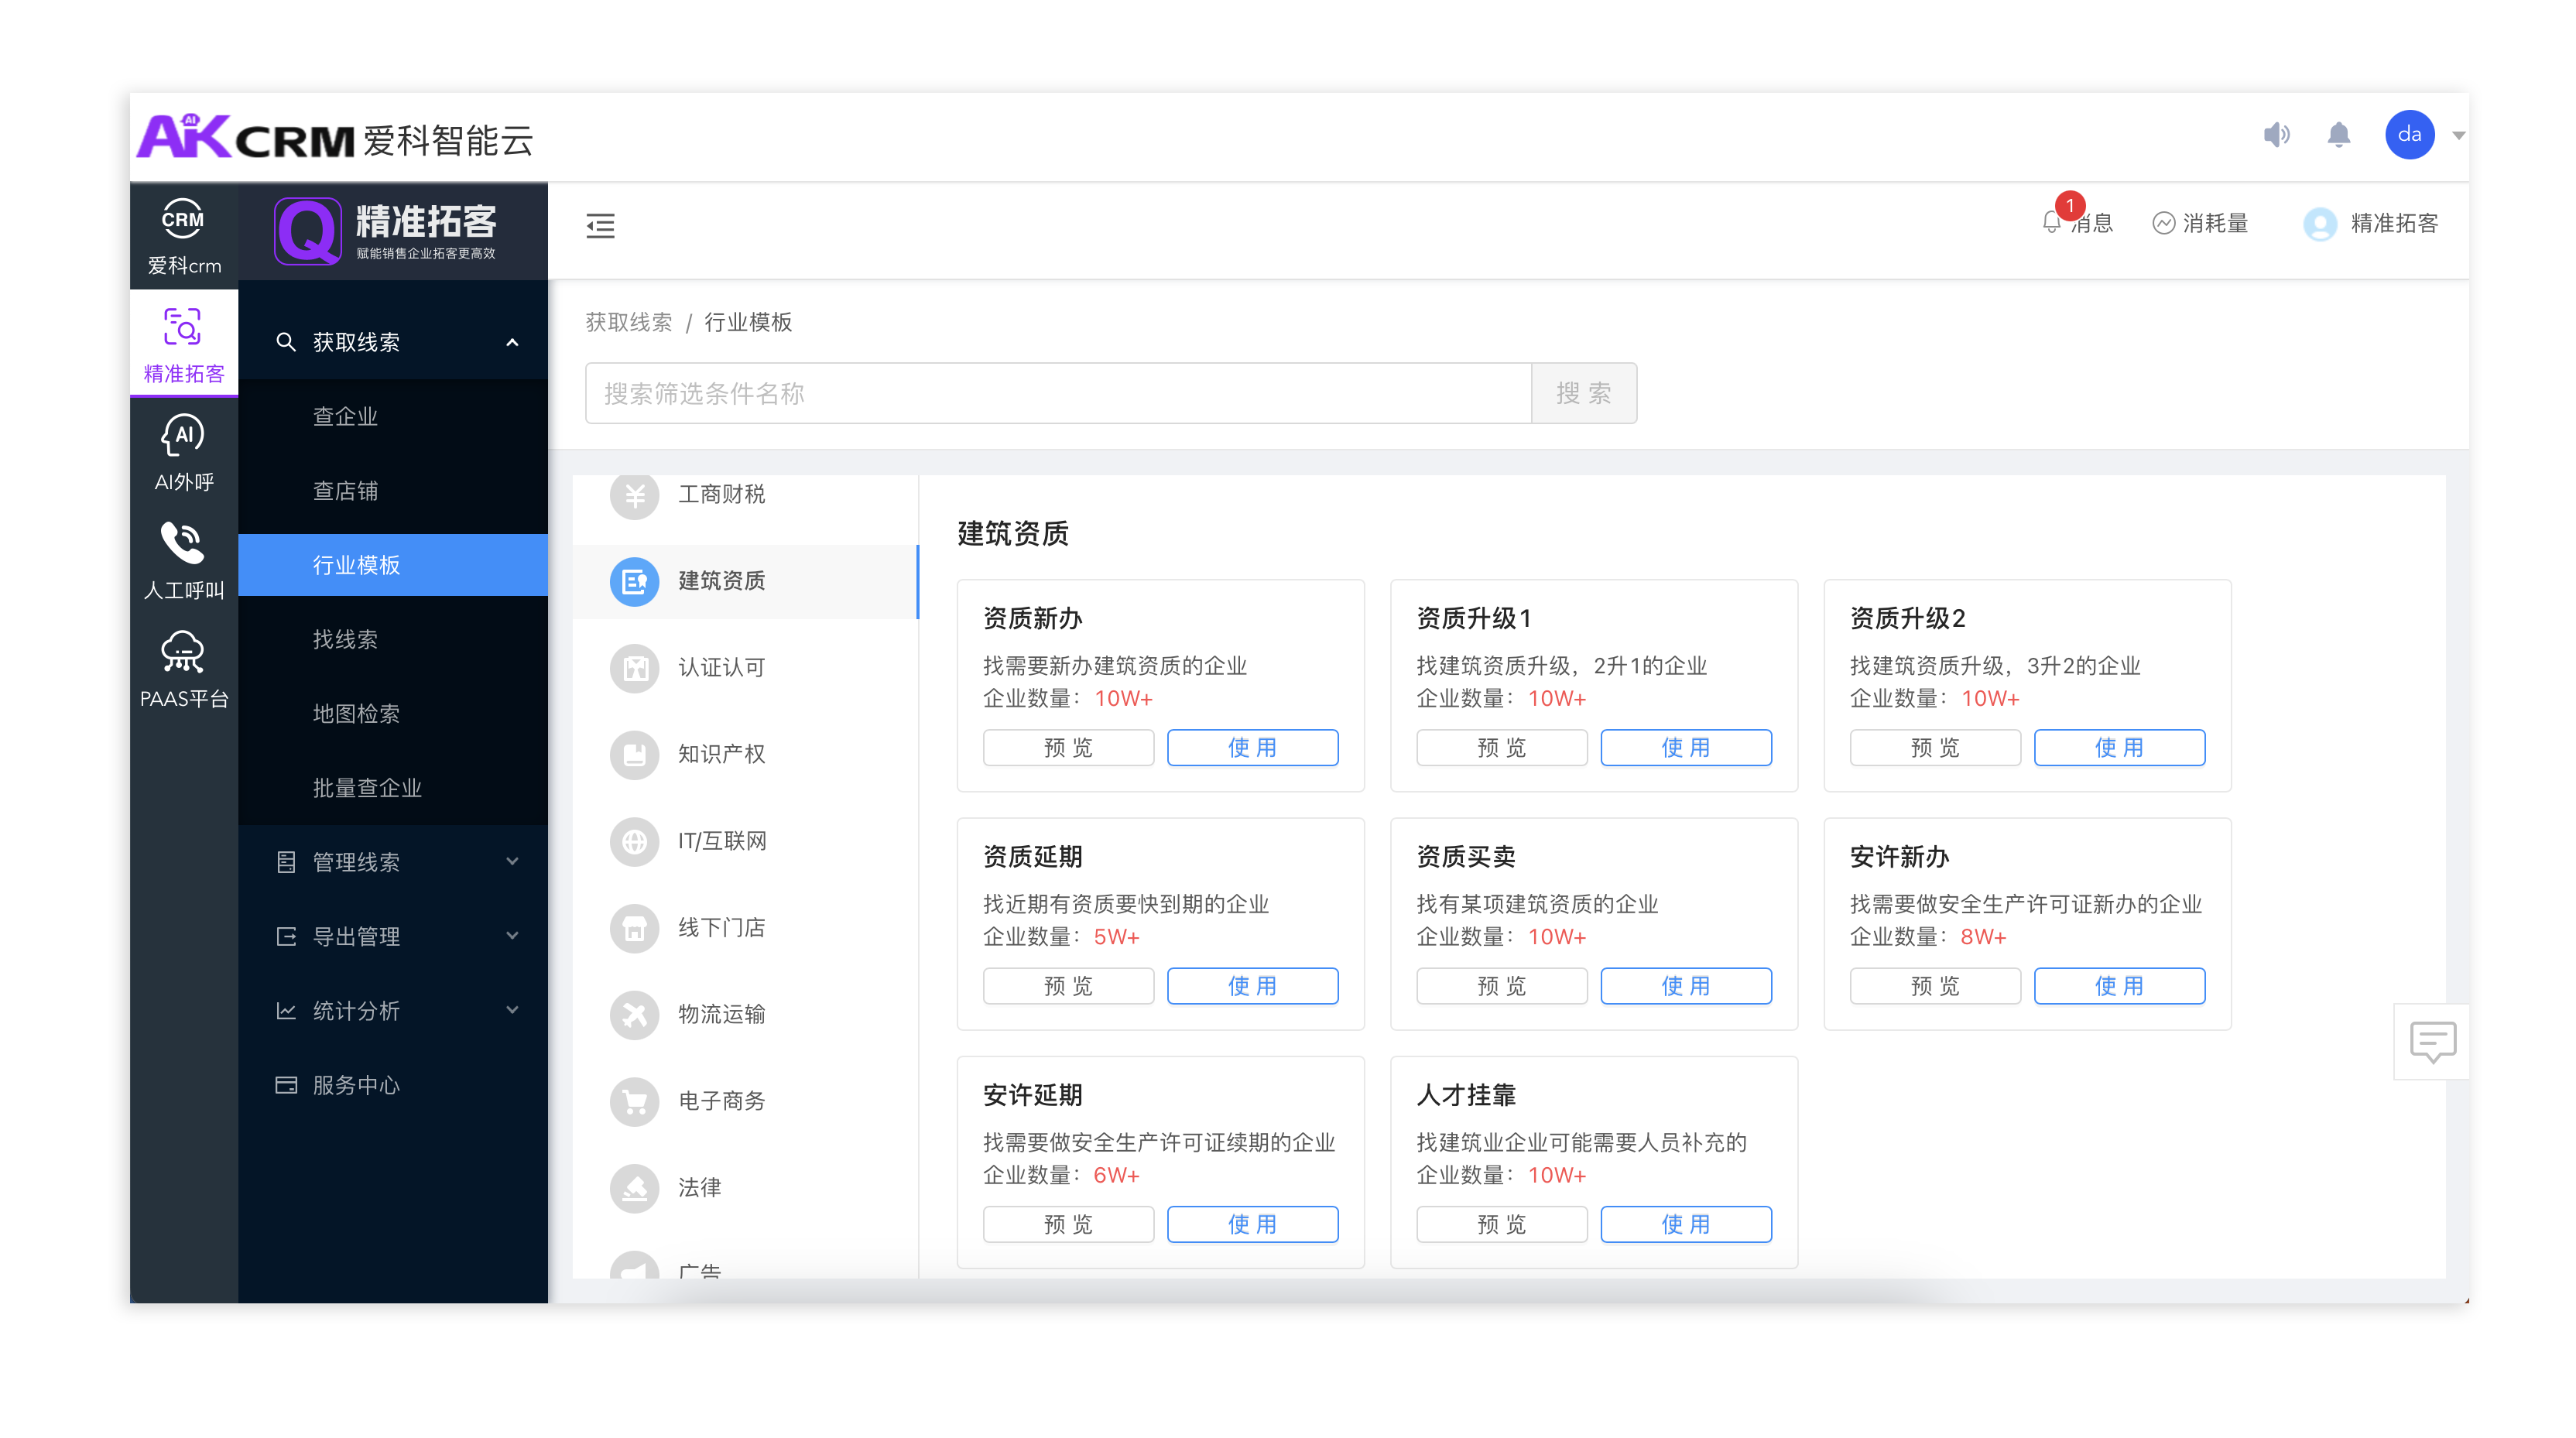This screenshot has width=2576, height=1438.
Task: Open the 消耗量 usage indicator
Action: click(x=2200, y=223)
